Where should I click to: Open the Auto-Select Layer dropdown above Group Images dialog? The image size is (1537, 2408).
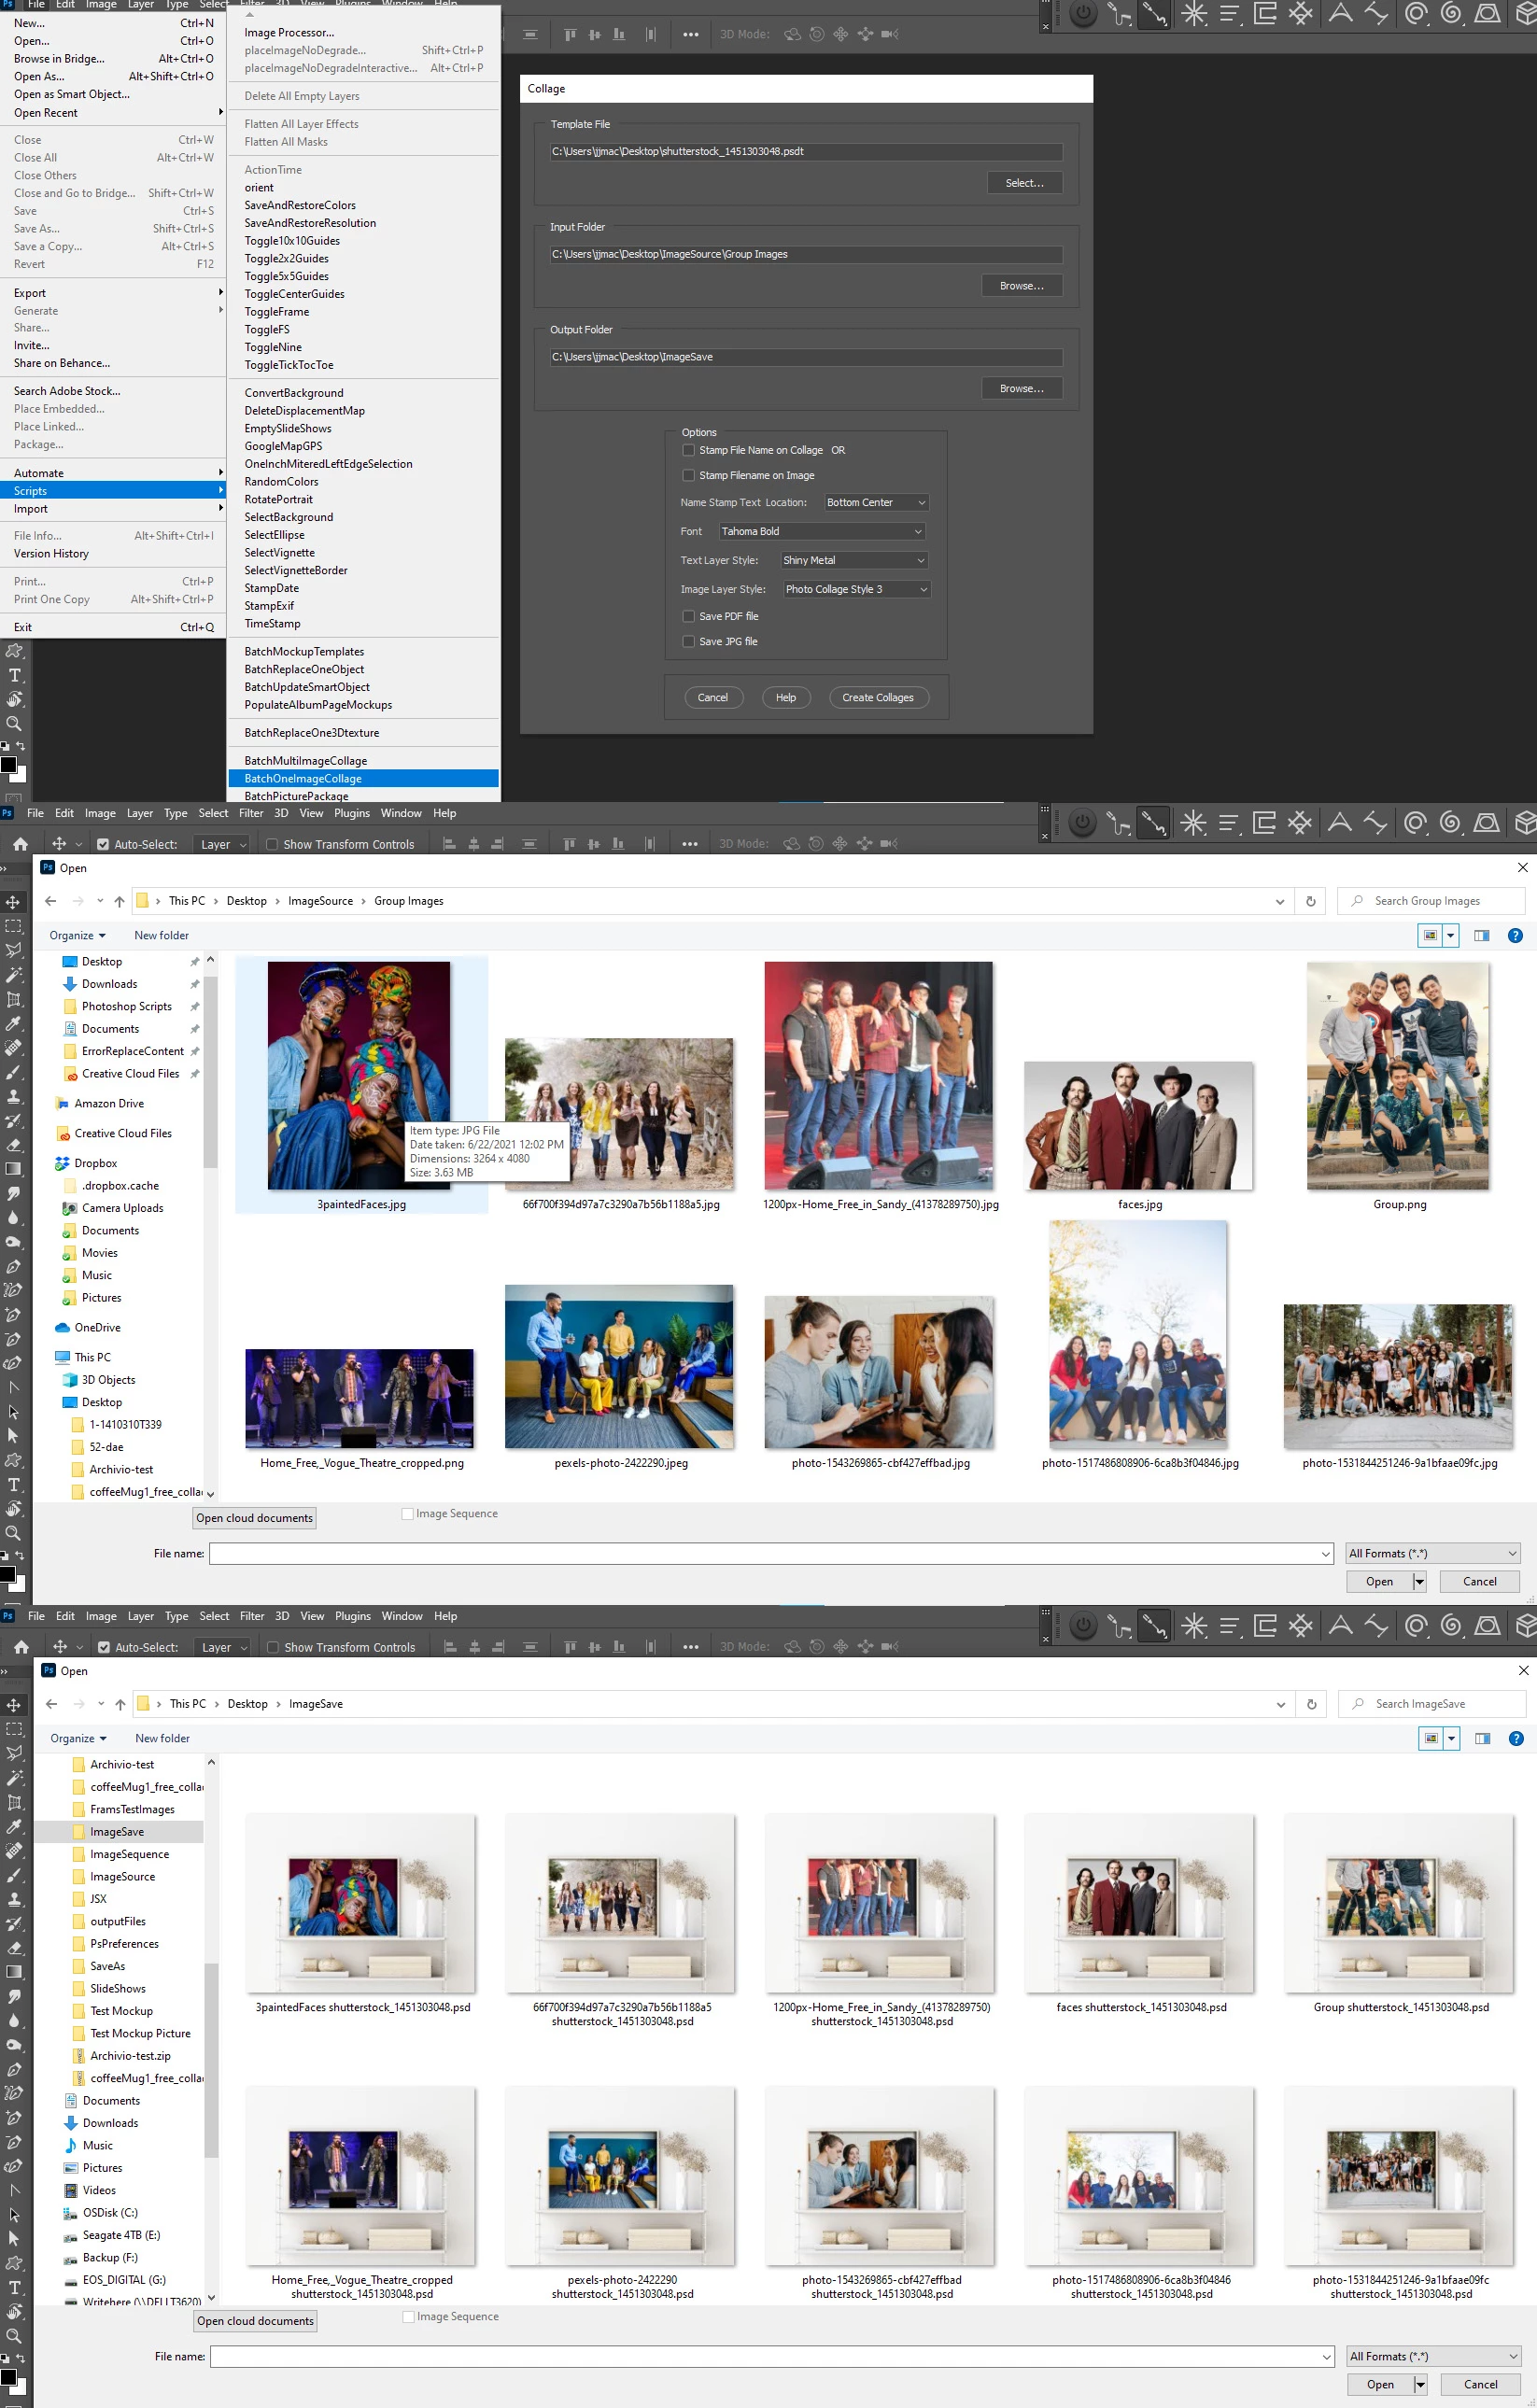223,844
